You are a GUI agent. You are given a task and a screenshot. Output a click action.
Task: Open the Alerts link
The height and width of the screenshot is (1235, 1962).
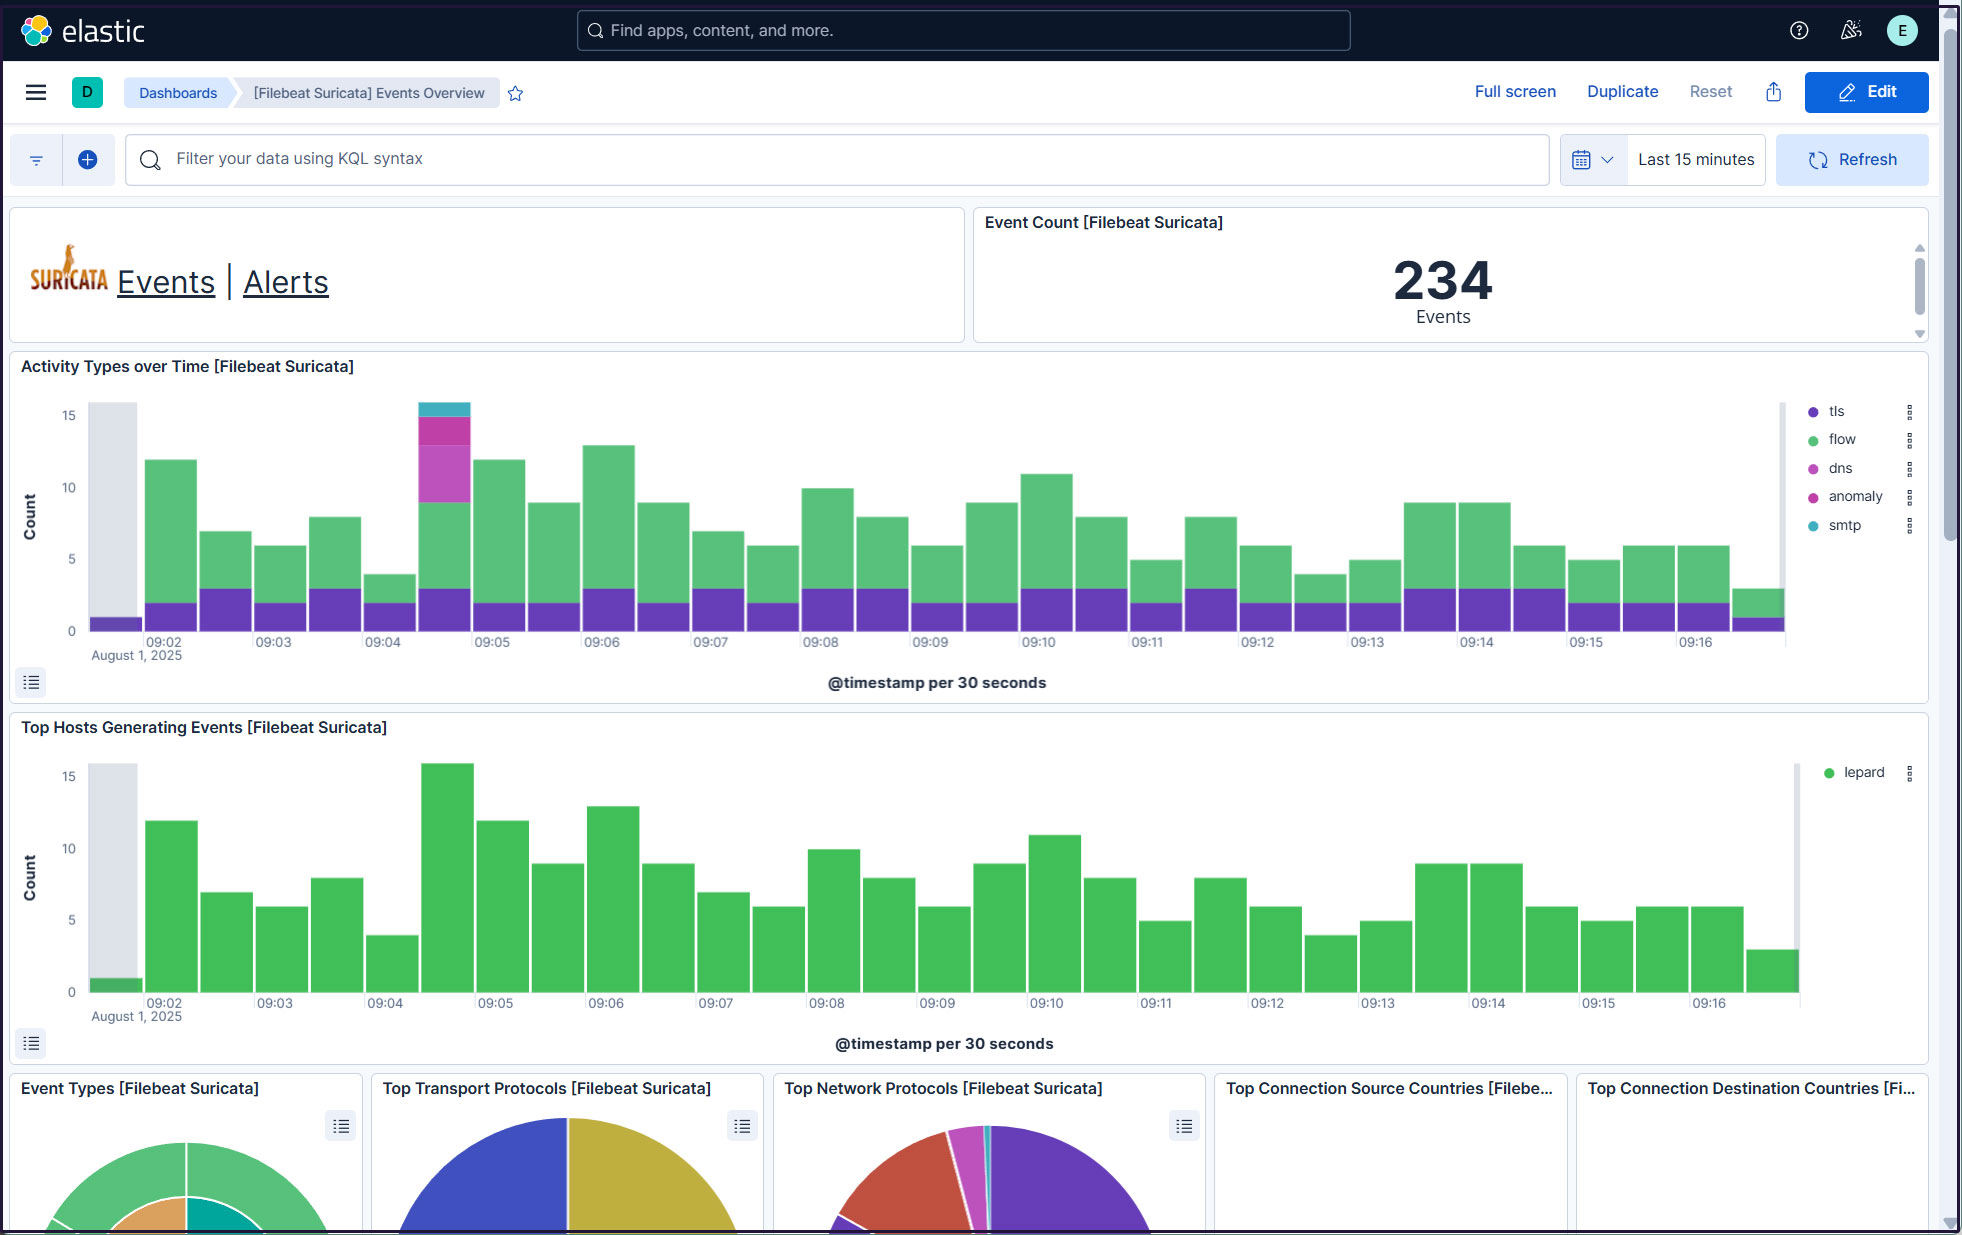coord(286,282)
